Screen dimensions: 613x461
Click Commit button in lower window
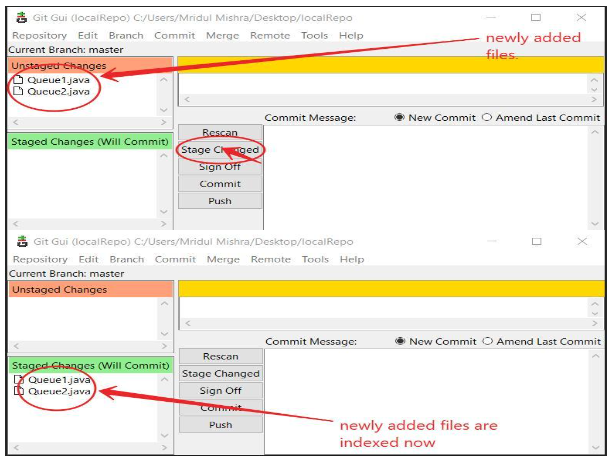coord(220,407)
